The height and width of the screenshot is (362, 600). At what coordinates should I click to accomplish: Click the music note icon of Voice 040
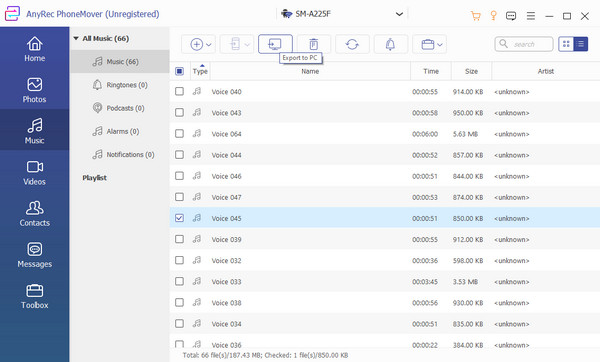coord(197,91)
